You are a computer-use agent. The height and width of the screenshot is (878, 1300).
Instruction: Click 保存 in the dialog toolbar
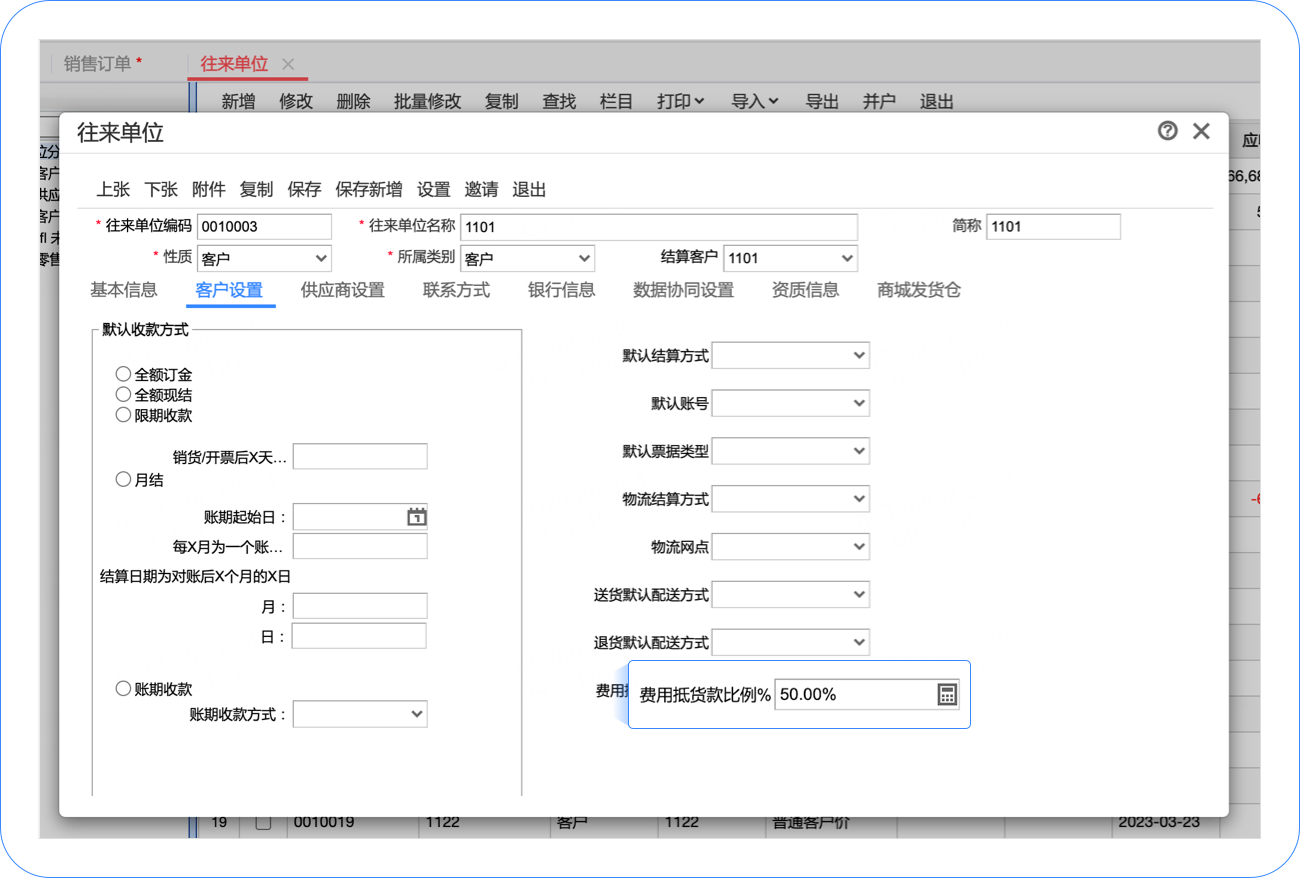pyautogui.click(x=304, y=190)
